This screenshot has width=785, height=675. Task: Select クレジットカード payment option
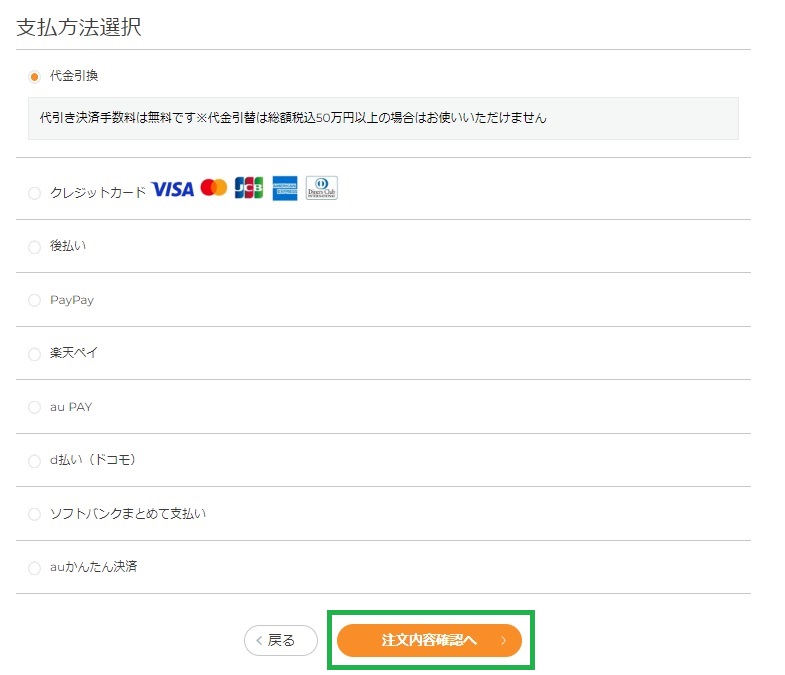[x=34, y=193]
